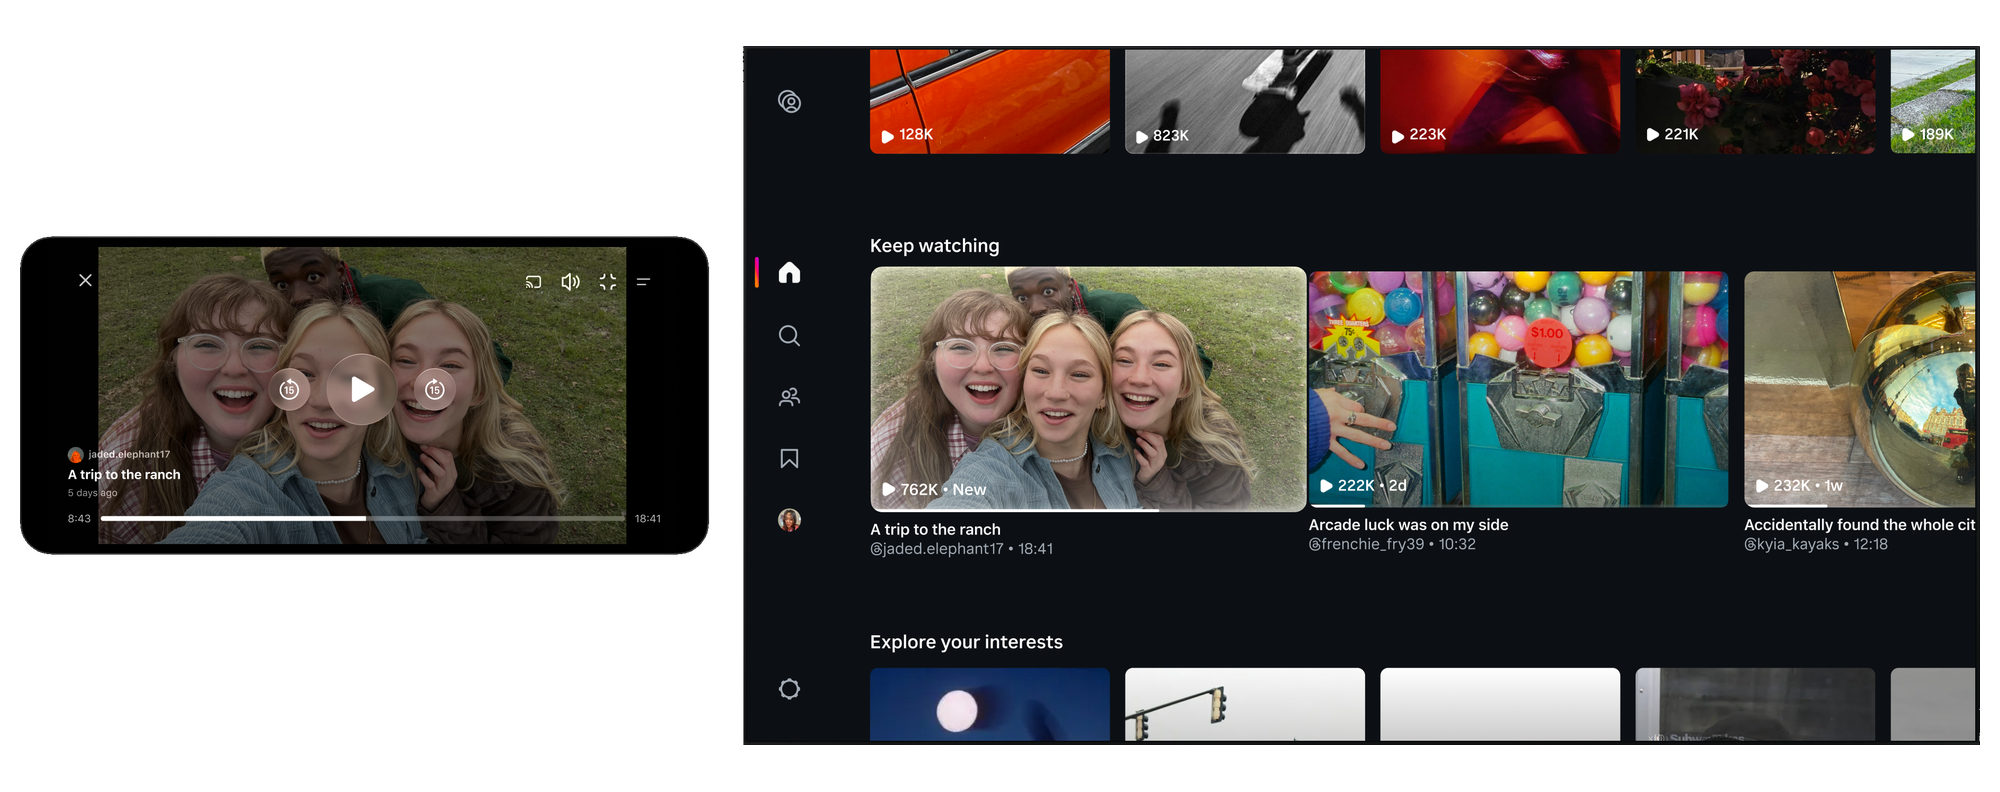2000x792 pixels.
Task: Open the two-line menu in phone player
Action: coord(644,282)
